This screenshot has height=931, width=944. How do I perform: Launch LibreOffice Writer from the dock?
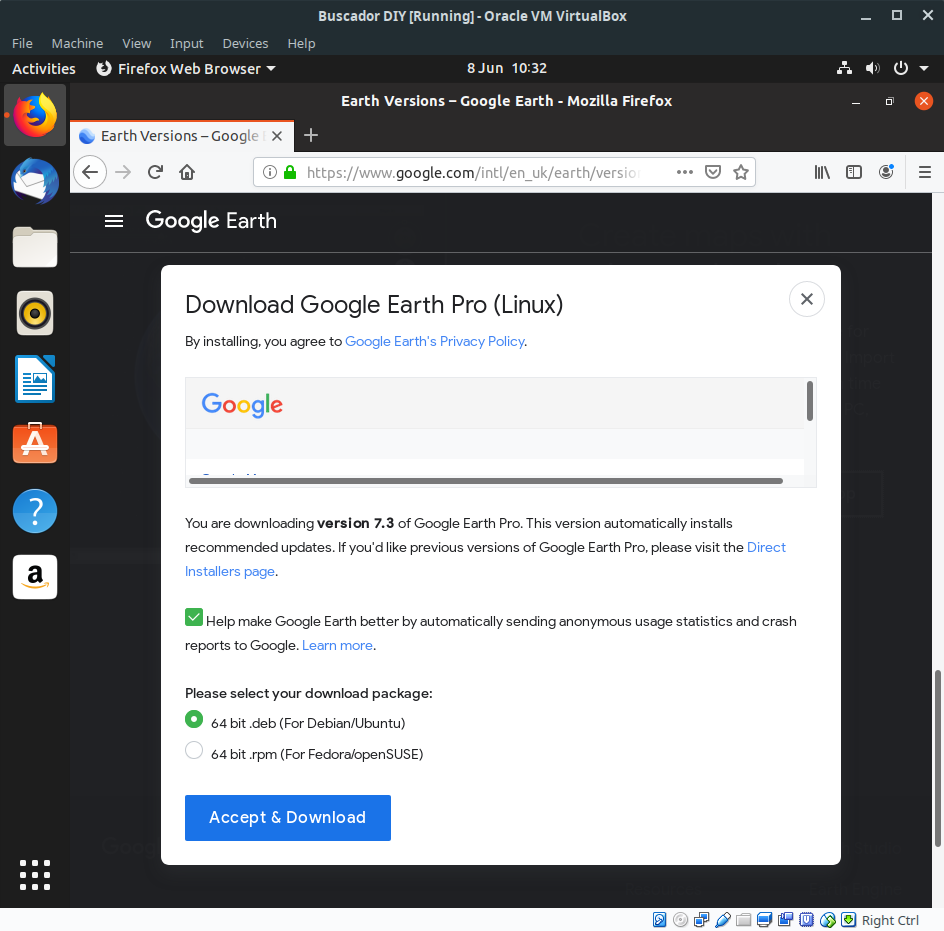pos(35,379)
